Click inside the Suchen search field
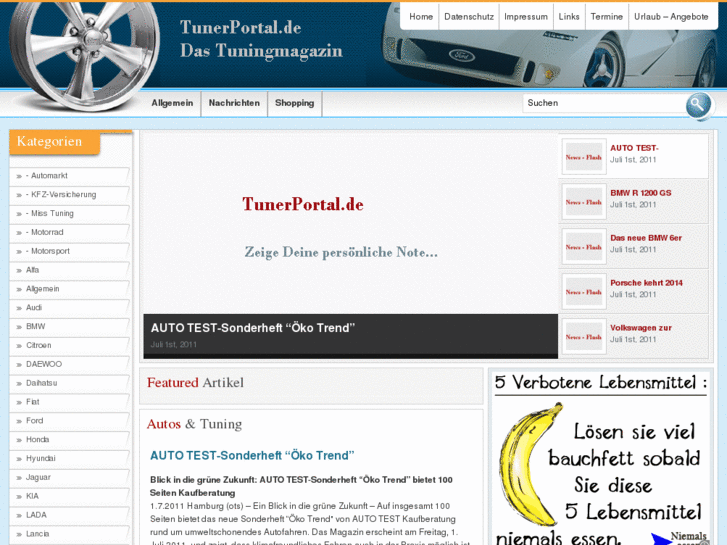Viewport: 727px width, 545px height. click(x=604, y=103)
